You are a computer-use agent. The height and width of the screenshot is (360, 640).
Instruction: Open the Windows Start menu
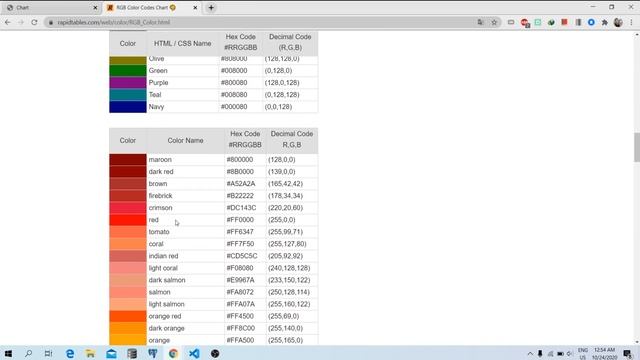8,353
